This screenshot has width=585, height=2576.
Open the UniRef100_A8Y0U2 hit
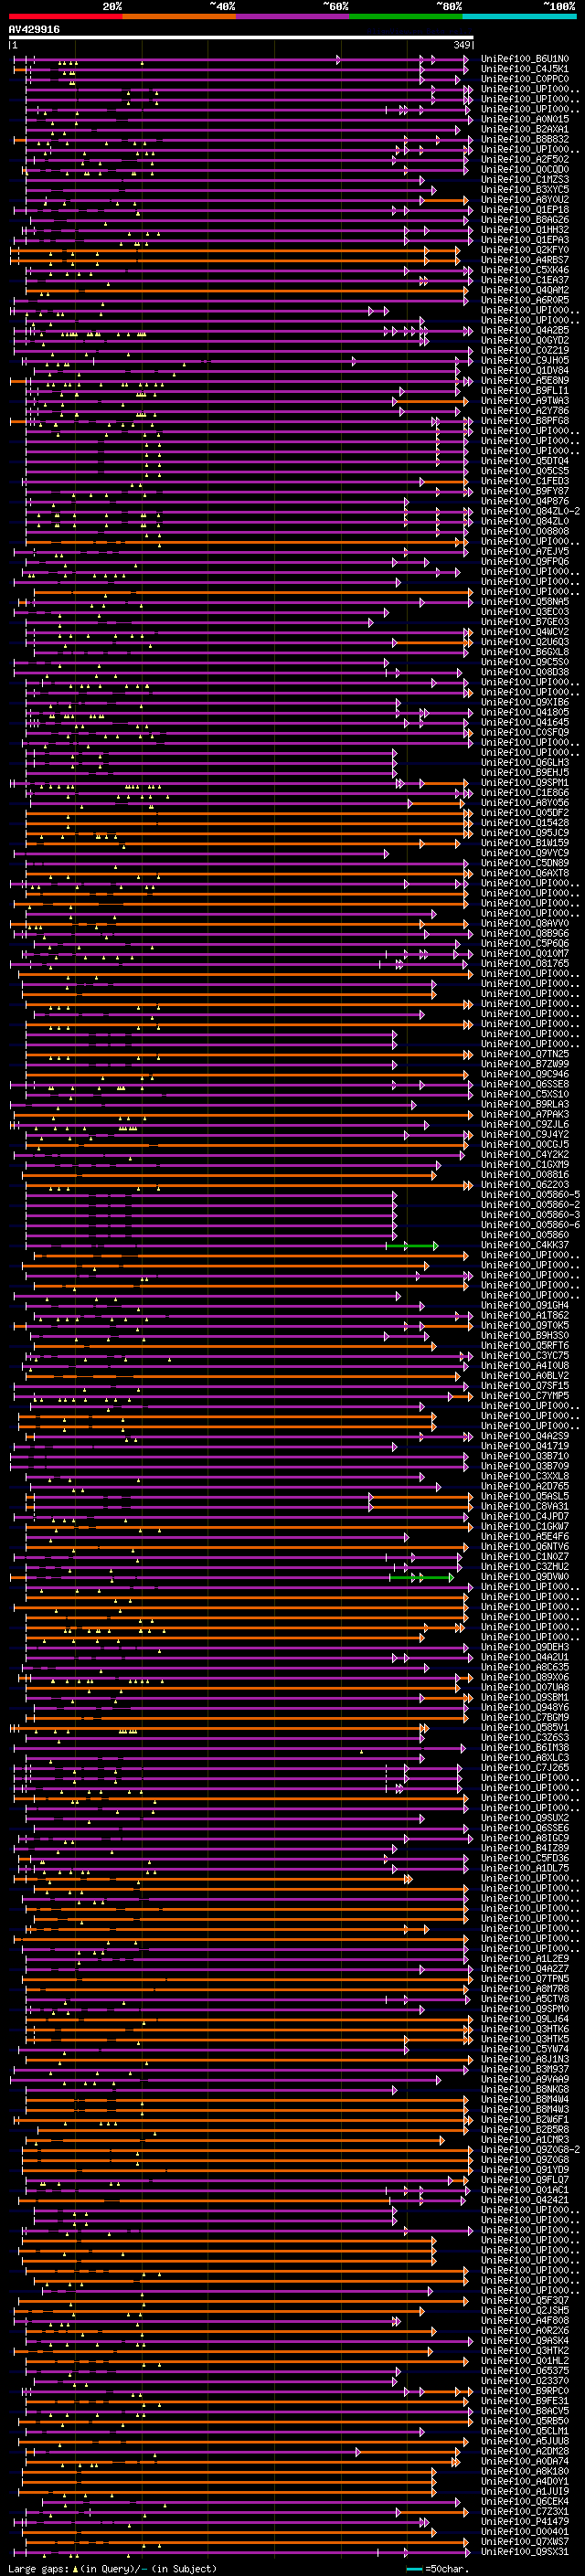[x=525, y=199]
